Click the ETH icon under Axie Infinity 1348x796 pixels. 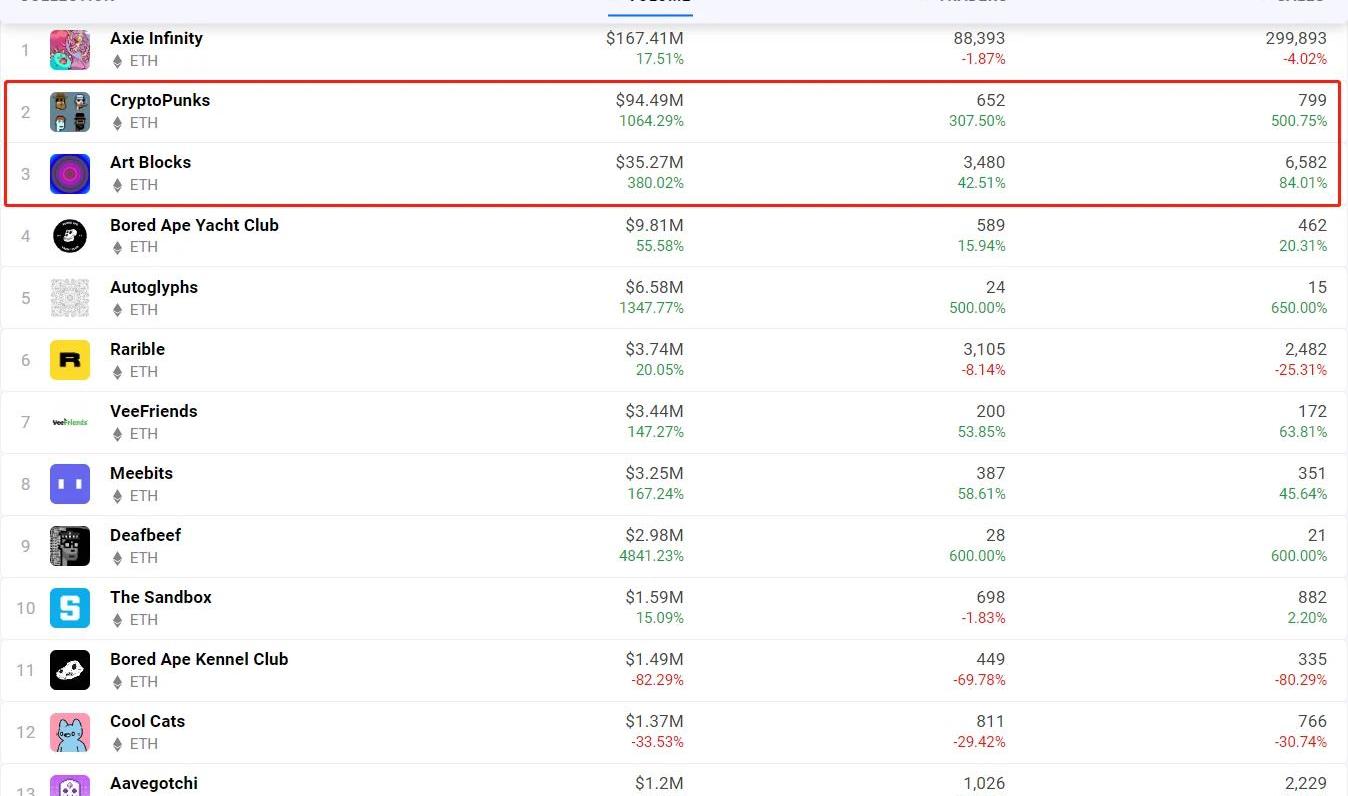point(117,61)
